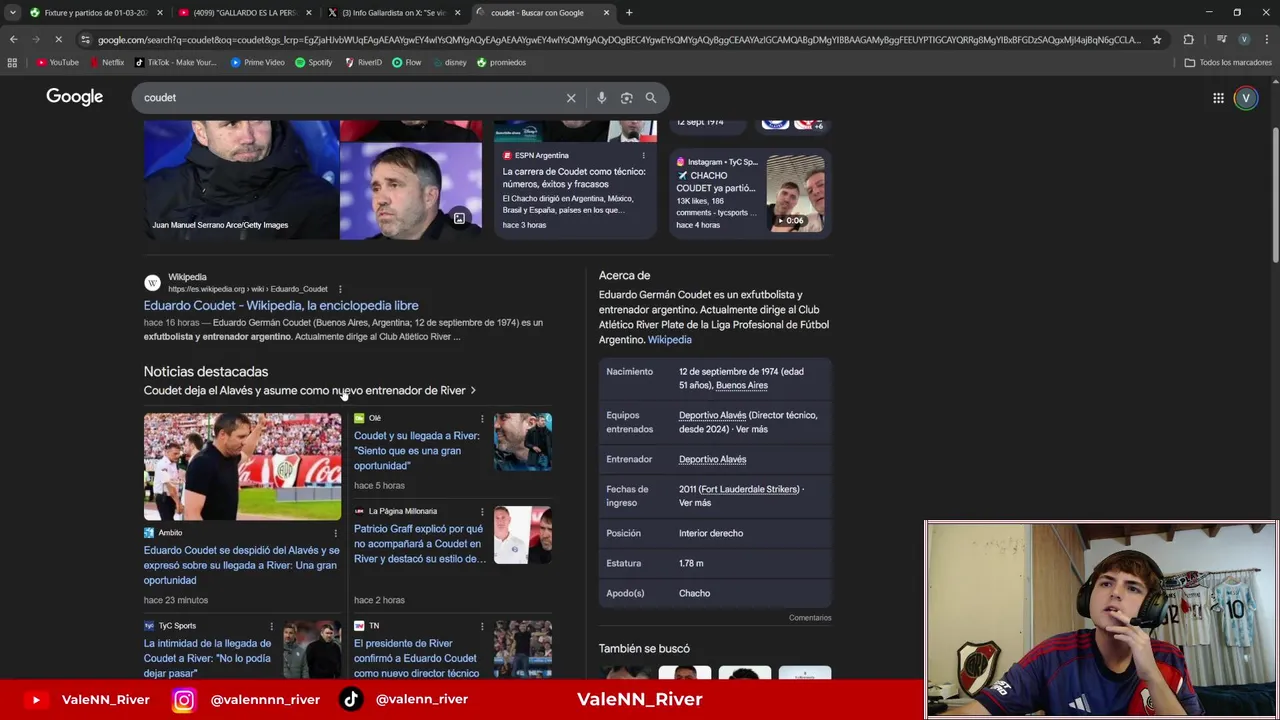1280x720 pixels.
Task: Go back to the previous page
Action: point(13,39)
